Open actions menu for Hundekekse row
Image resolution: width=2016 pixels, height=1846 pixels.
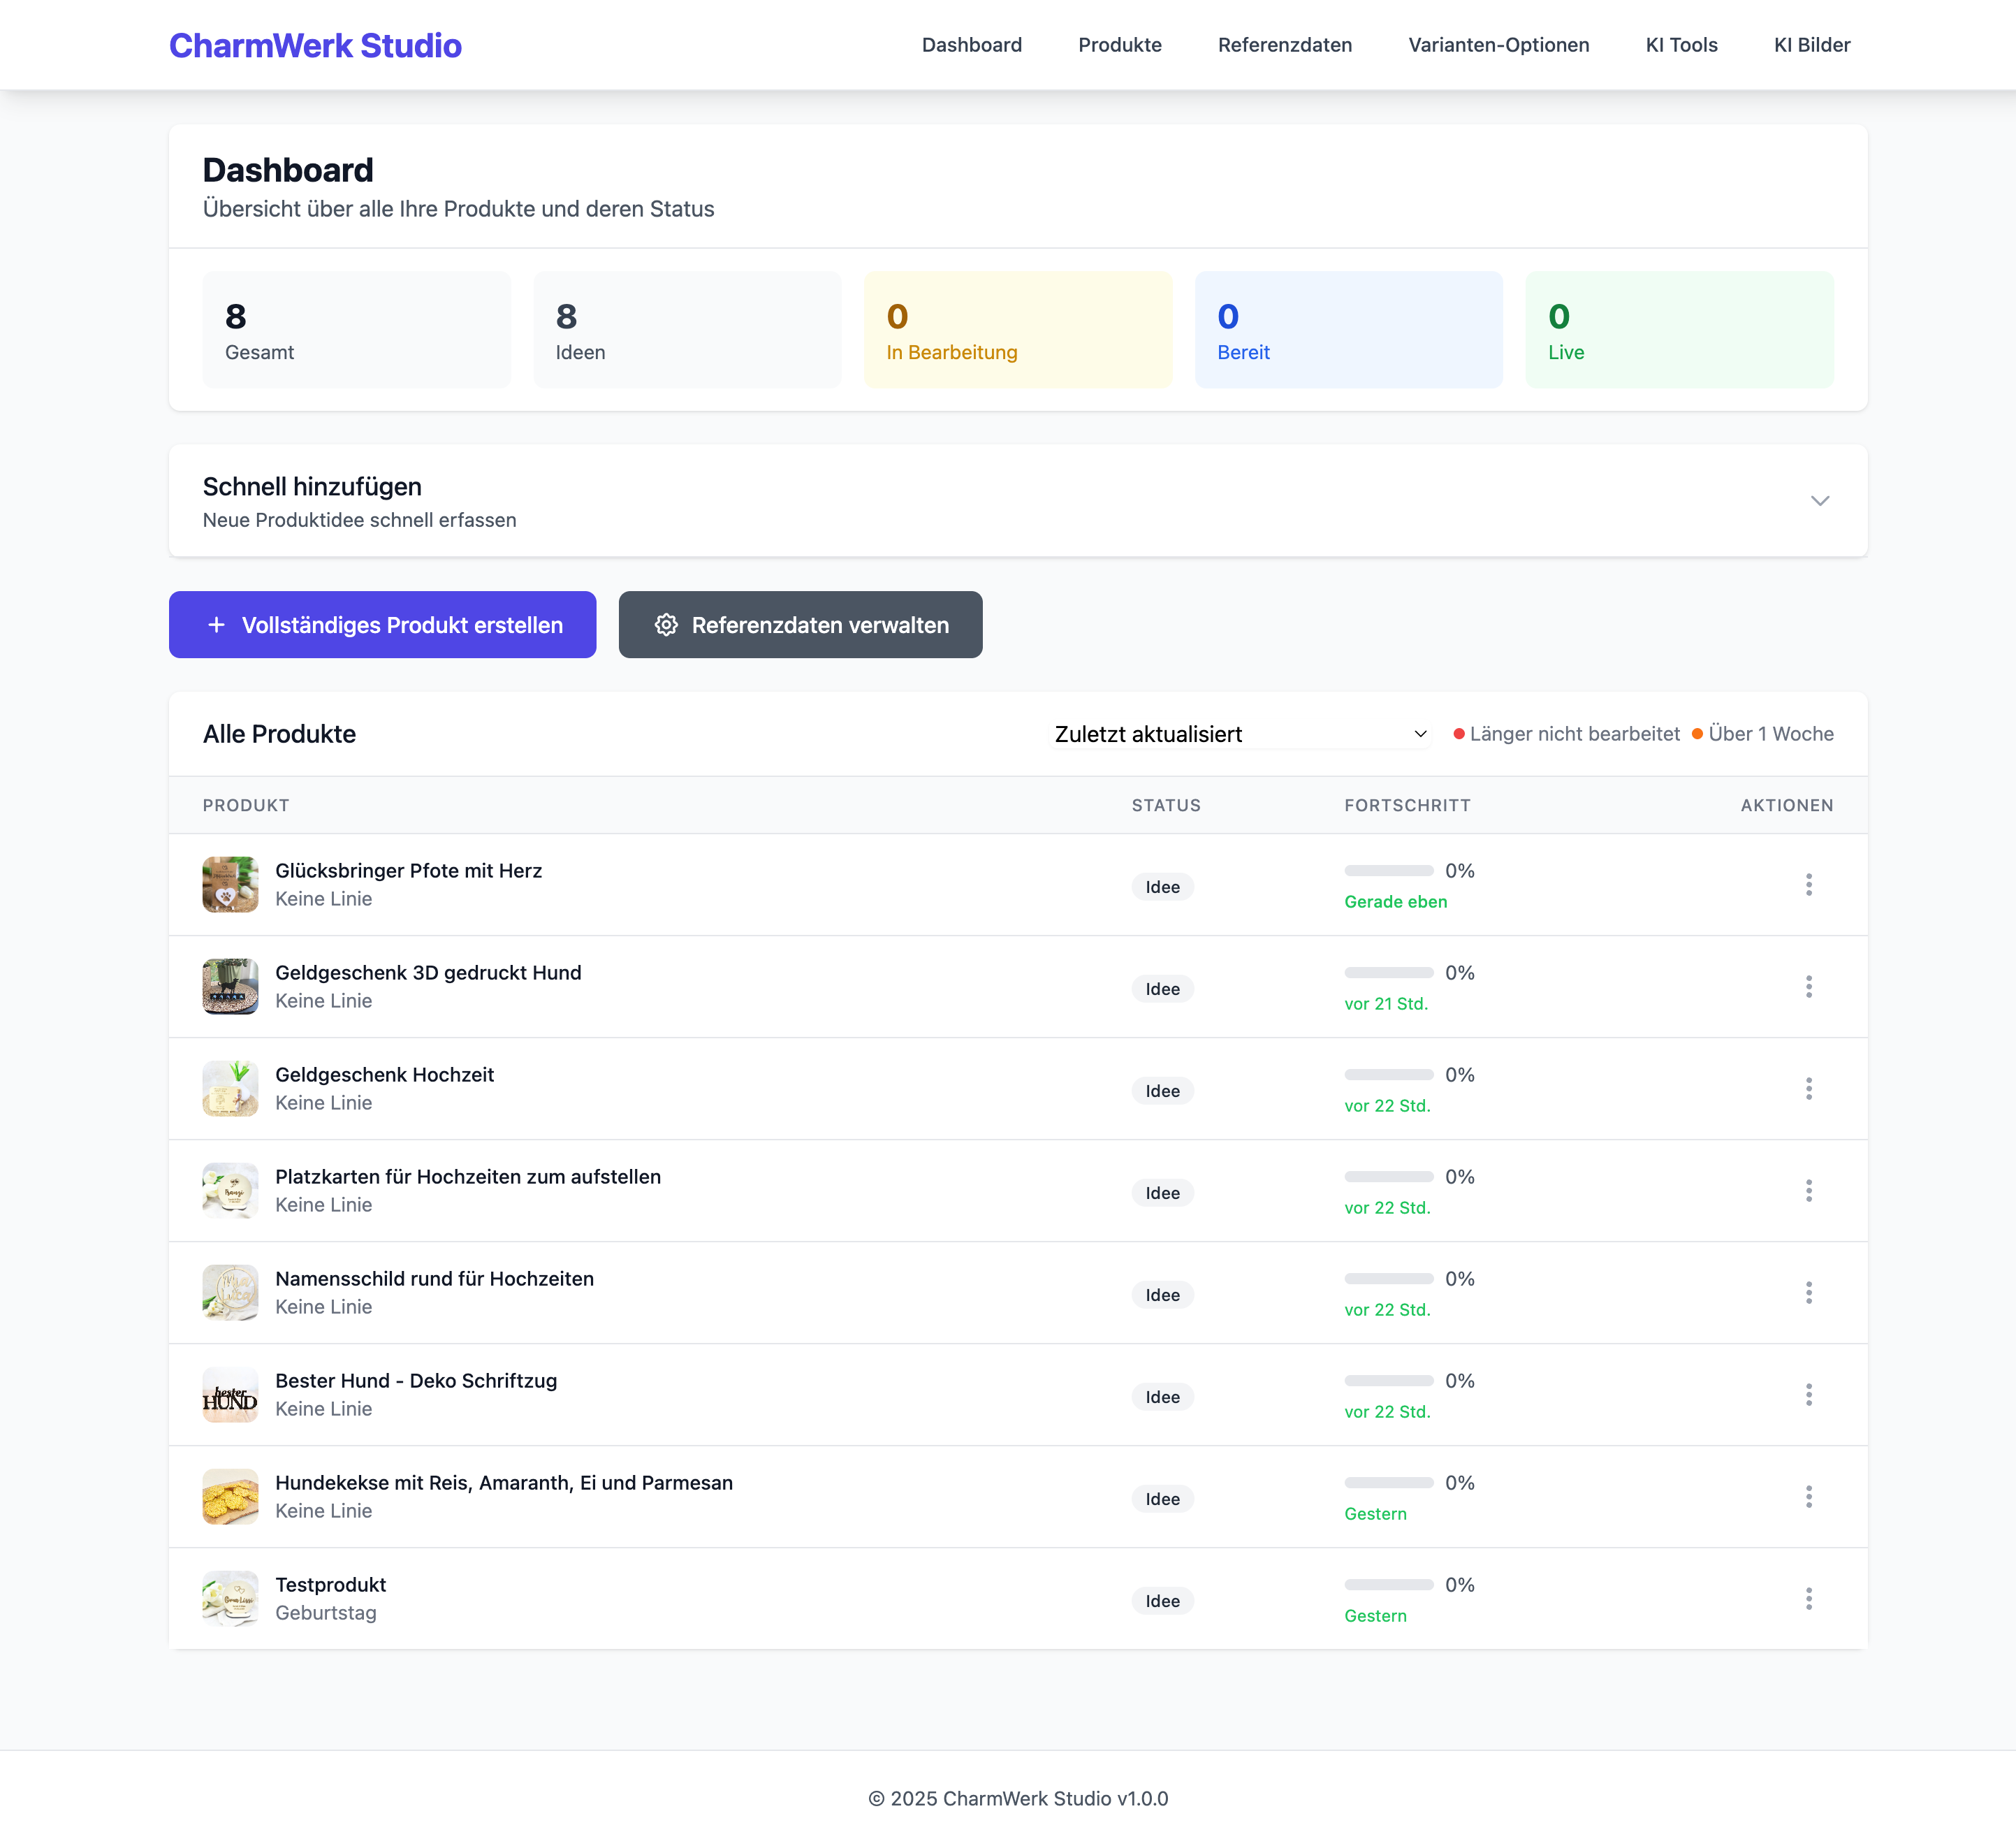point(1808,1497)
